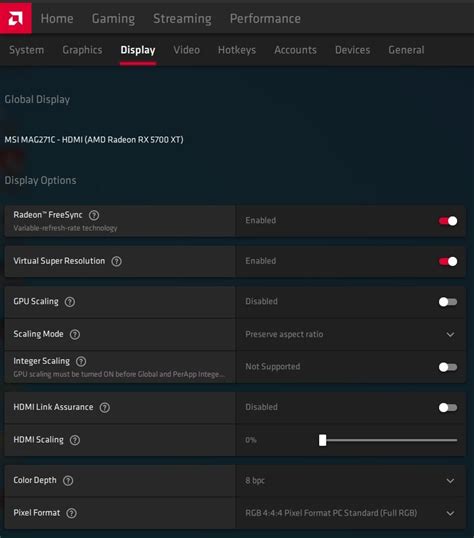Enable HDMI Link Assurance switch

tap(448, 408)
